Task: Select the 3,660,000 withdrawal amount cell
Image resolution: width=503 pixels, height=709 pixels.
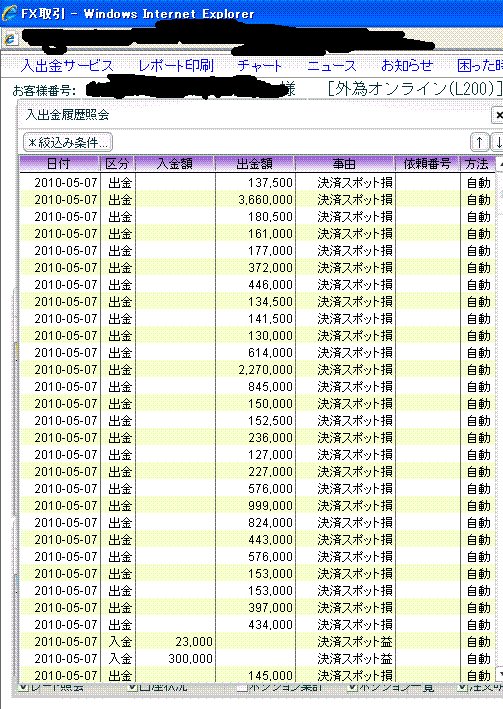Action: pyautogui.click(x=255, y=199)
